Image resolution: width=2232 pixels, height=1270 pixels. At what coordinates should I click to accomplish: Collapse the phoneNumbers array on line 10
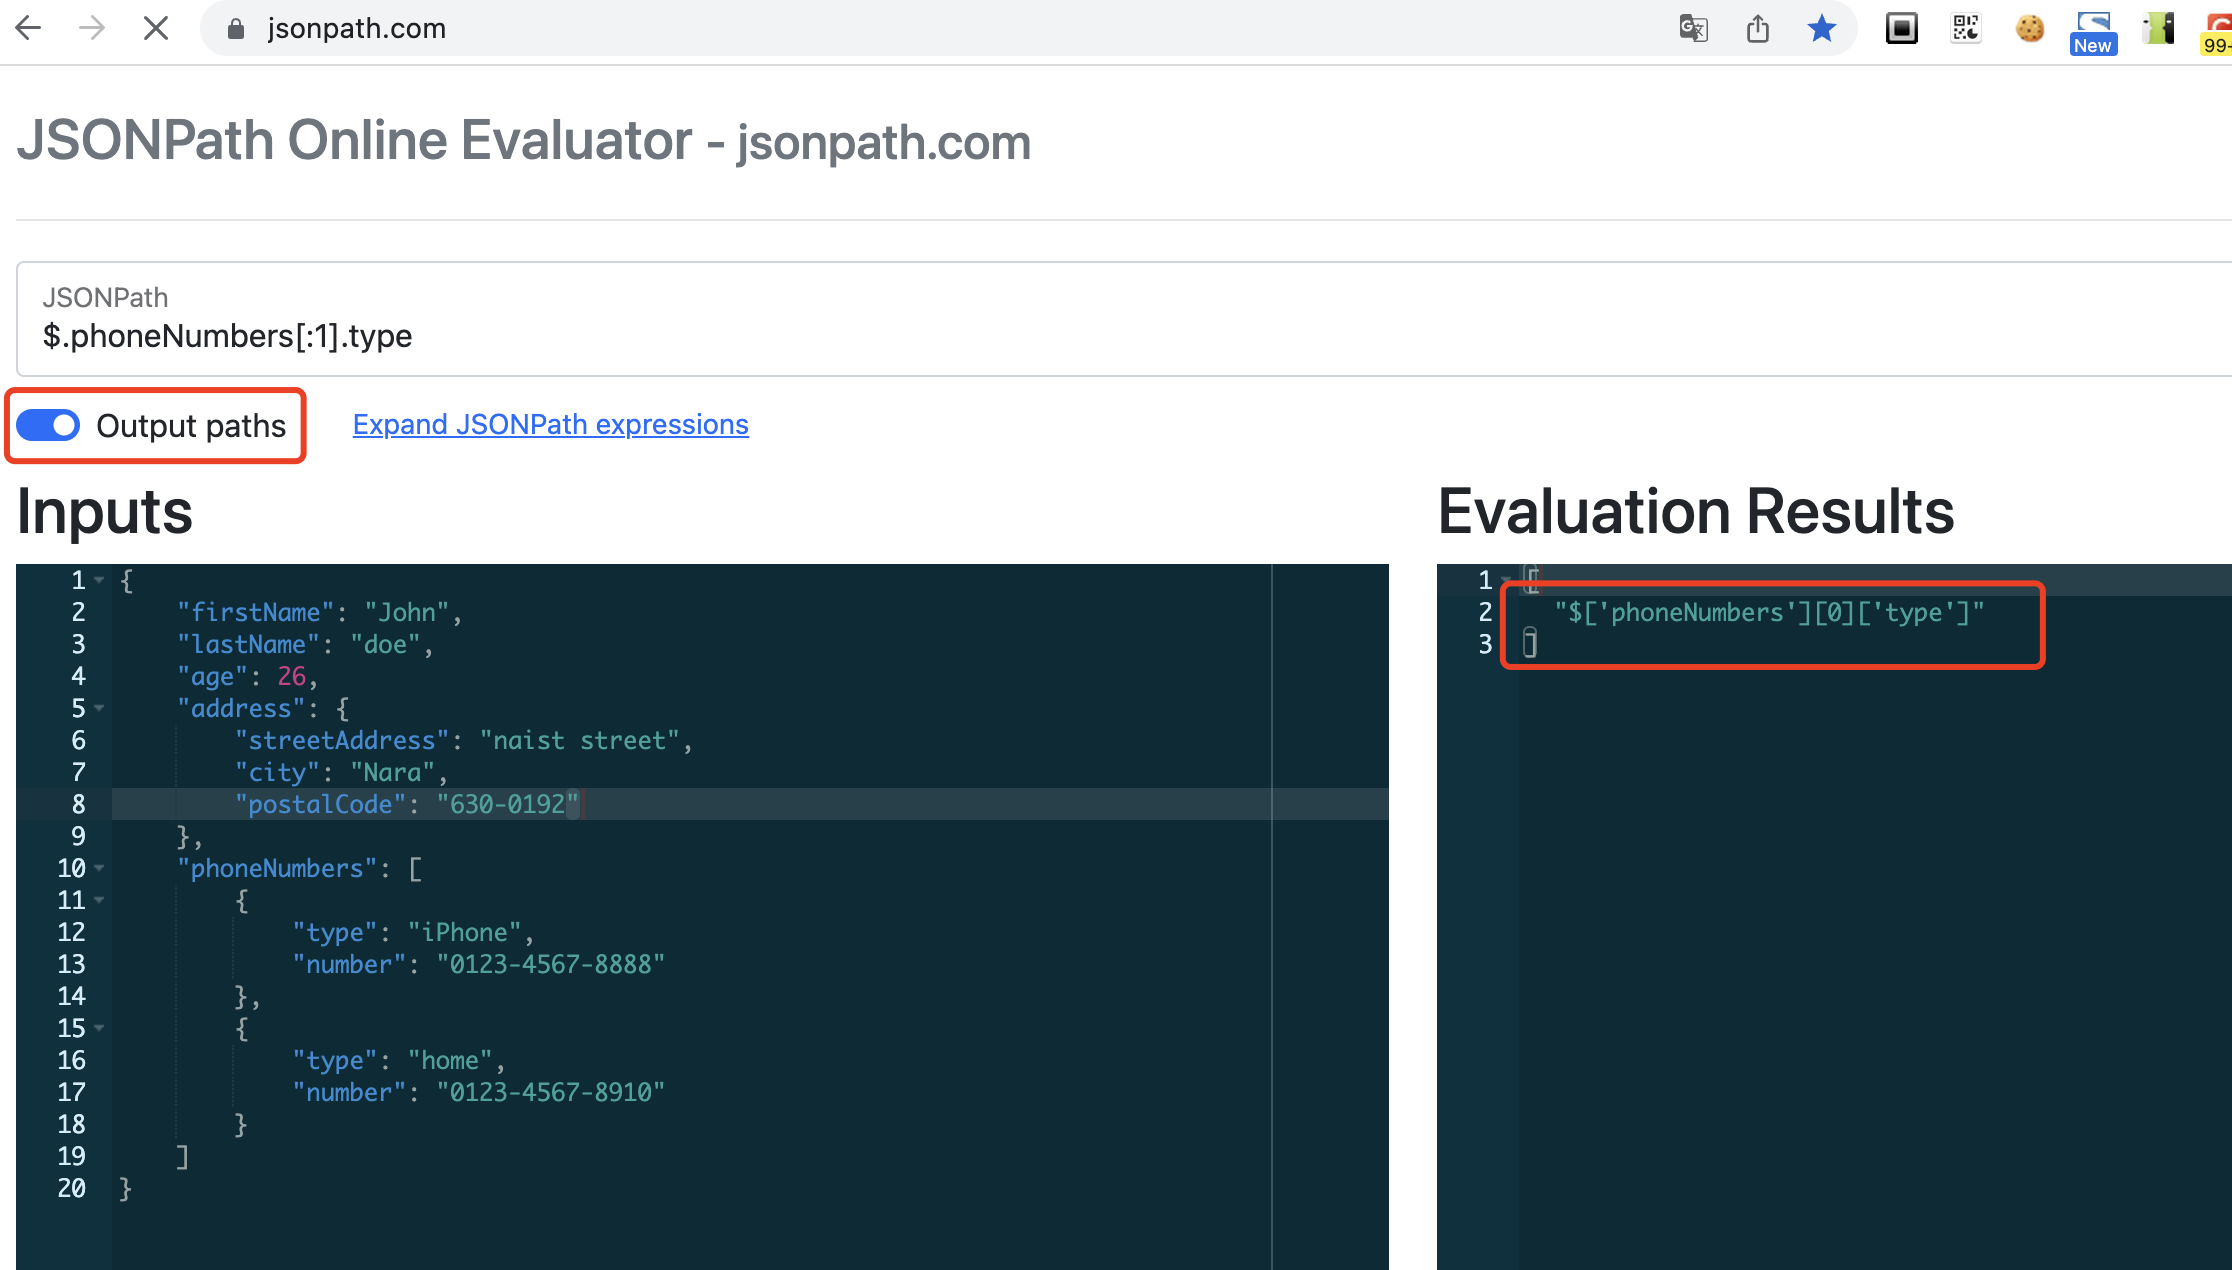[x=100, y=868]
